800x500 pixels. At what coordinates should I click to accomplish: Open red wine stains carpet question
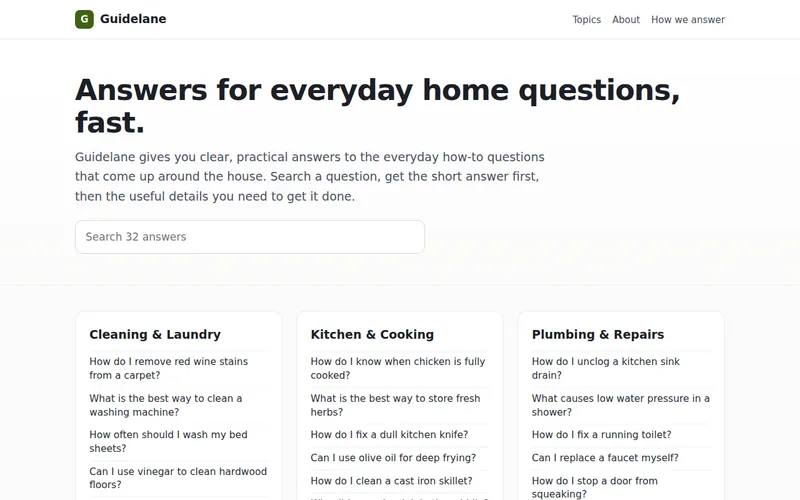click(x=168, y=368)
